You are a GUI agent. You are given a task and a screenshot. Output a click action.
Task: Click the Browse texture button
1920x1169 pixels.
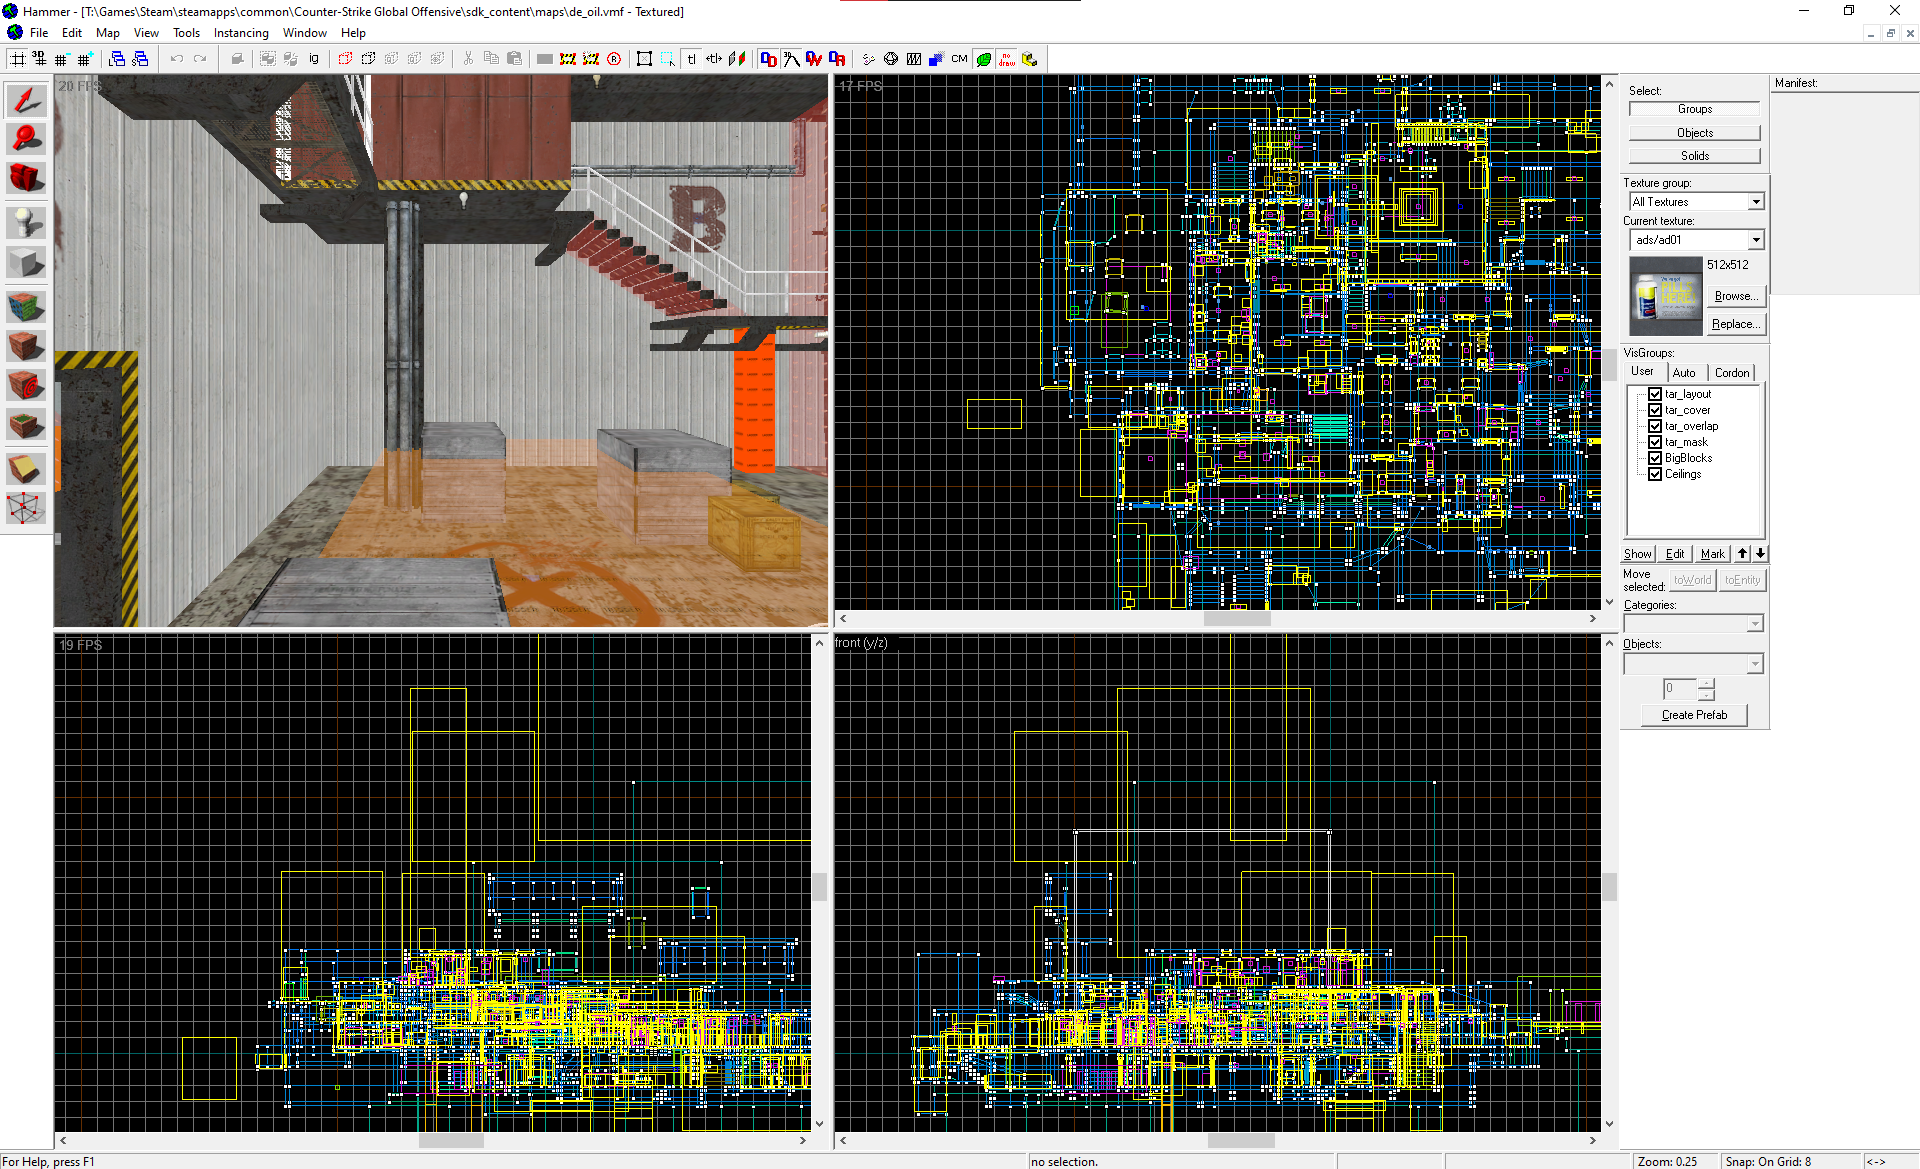1735,296
